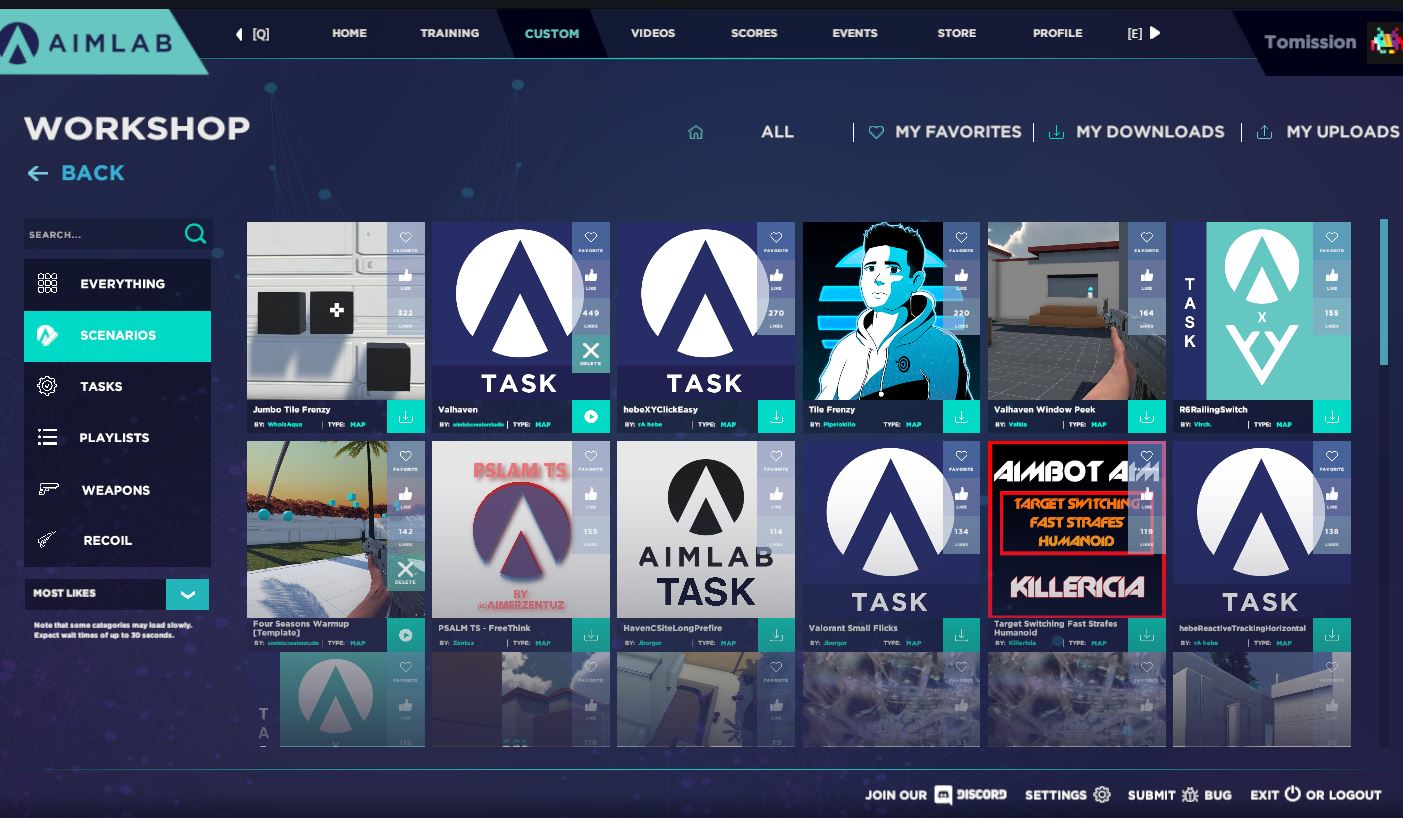Click the workshop list scrollbar

pyautogui.click(x=1384, y=292)
